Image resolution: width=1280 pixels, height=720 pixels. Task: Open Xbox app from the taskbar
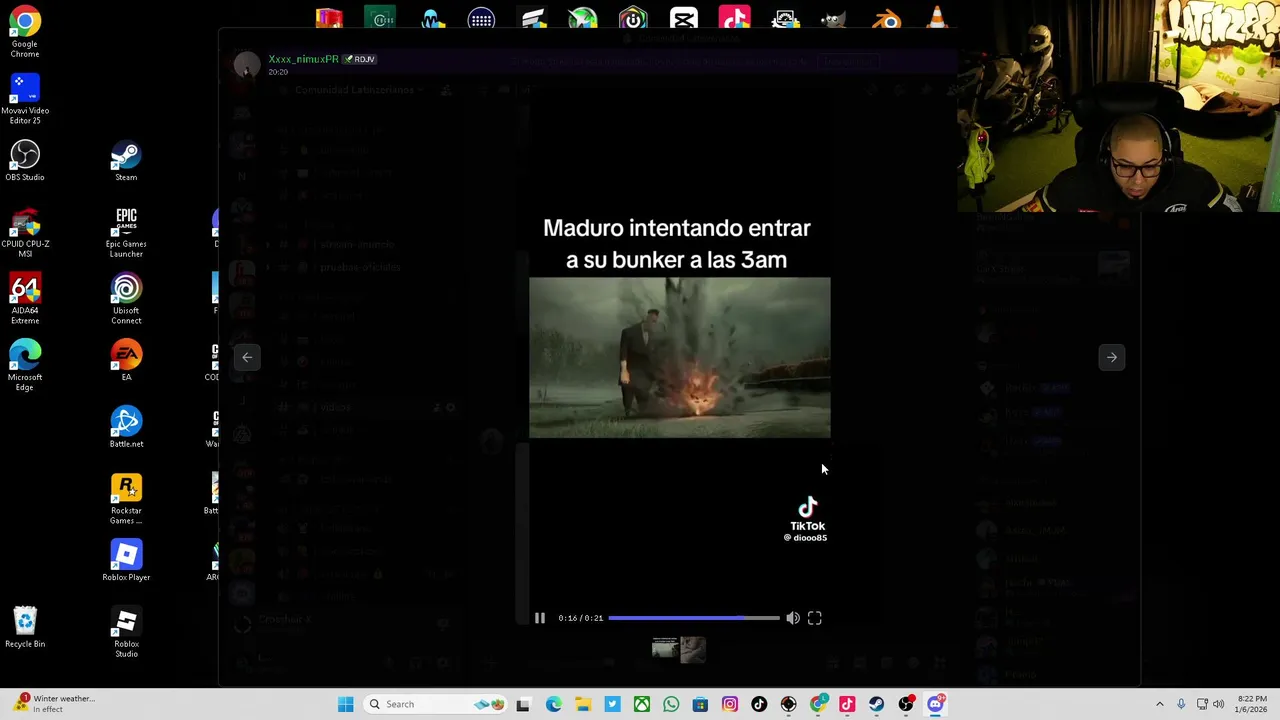(642, 704)
